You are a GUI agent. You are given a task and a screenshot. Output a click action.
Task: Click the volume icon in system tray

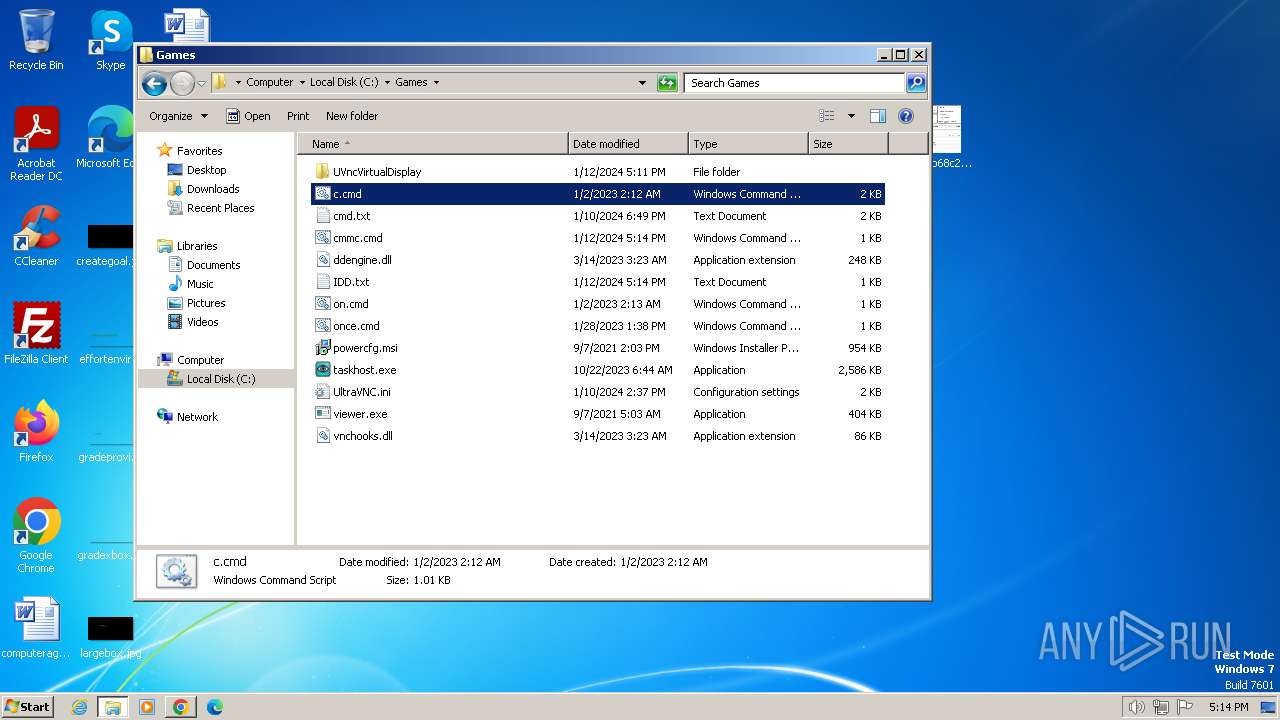pos(1136,707)
